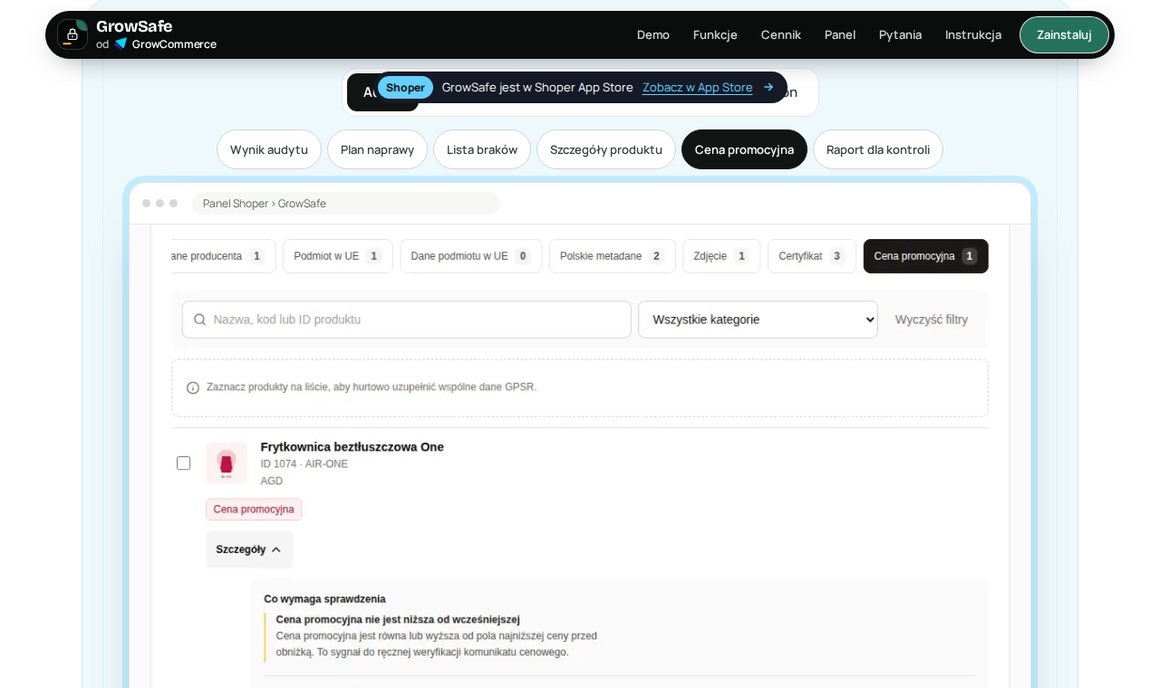Click the Shoper badge in the banner
The image size is (1160, 688).
[x=405, y=87]
